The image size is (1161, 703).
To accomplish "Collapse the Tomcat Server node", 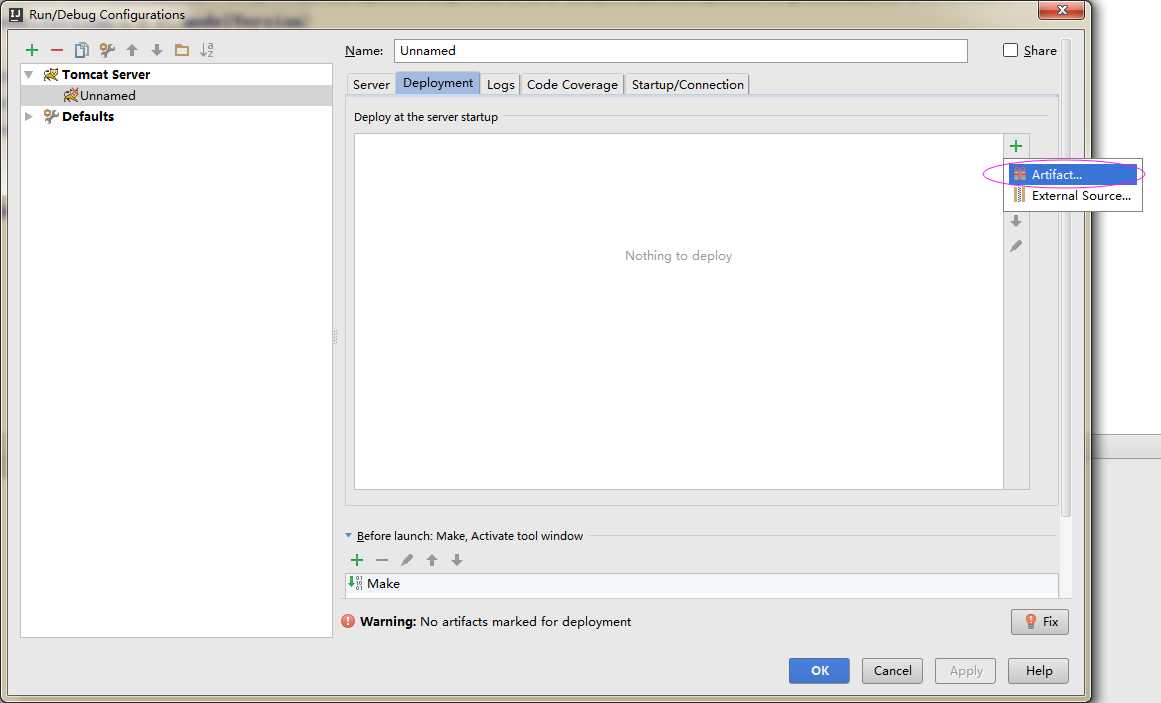I will coord(29,74).
